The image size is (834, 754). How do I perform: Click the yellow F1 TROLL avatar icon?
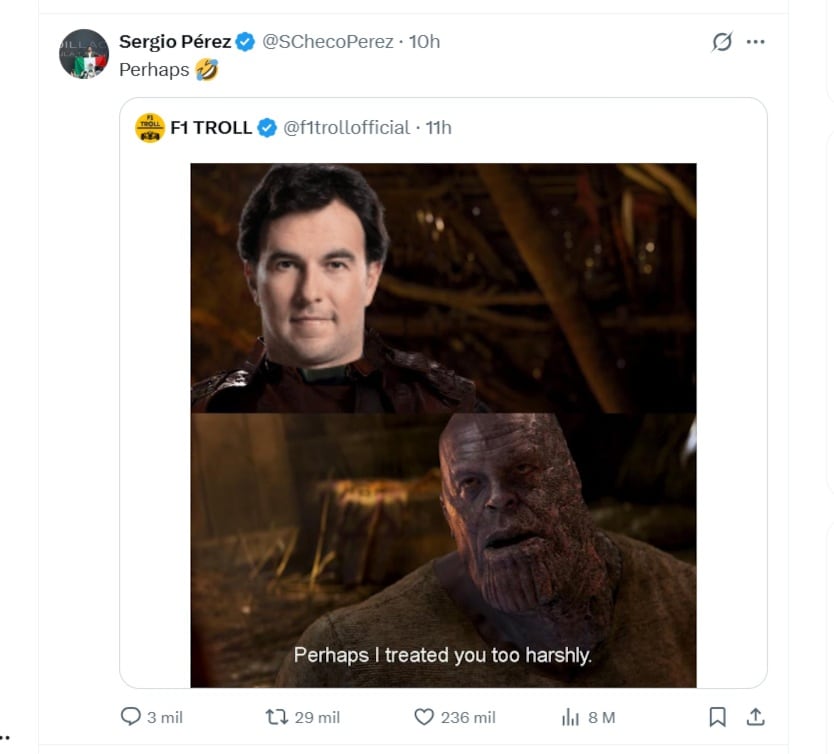(x=150, y=128)
